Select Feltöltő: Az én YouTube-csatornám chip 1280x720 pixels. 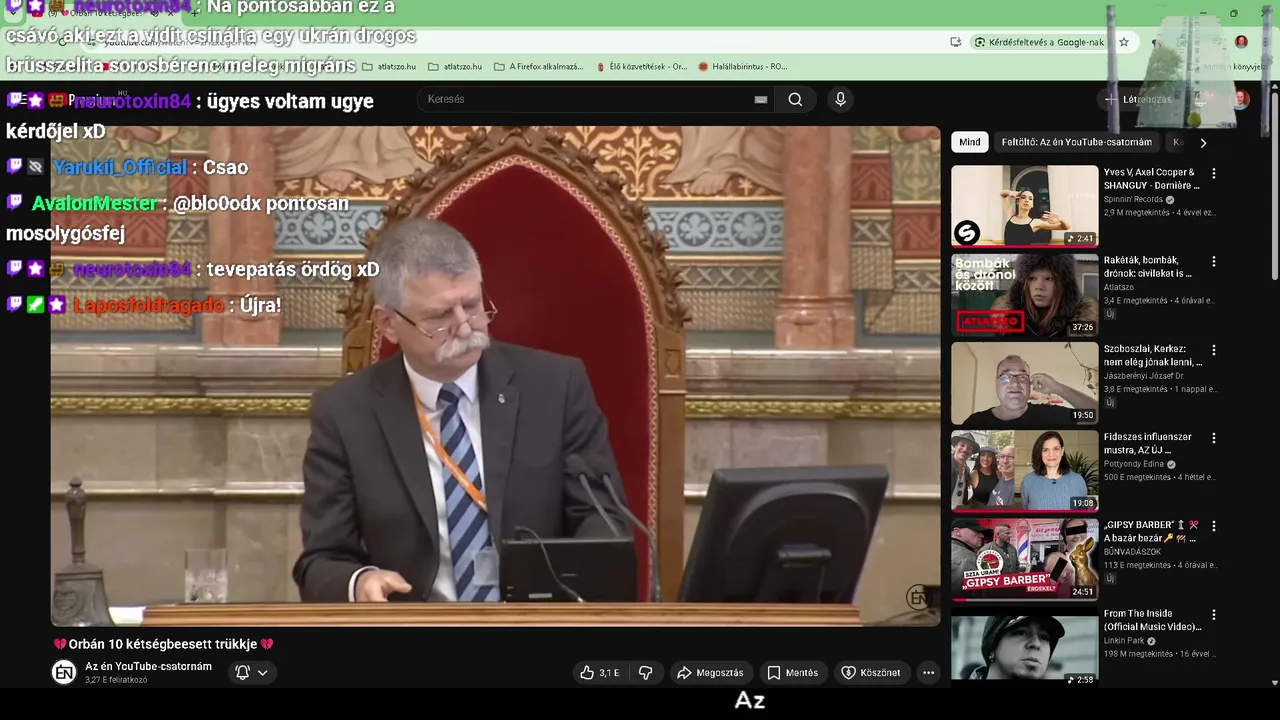coord(1077,142)
